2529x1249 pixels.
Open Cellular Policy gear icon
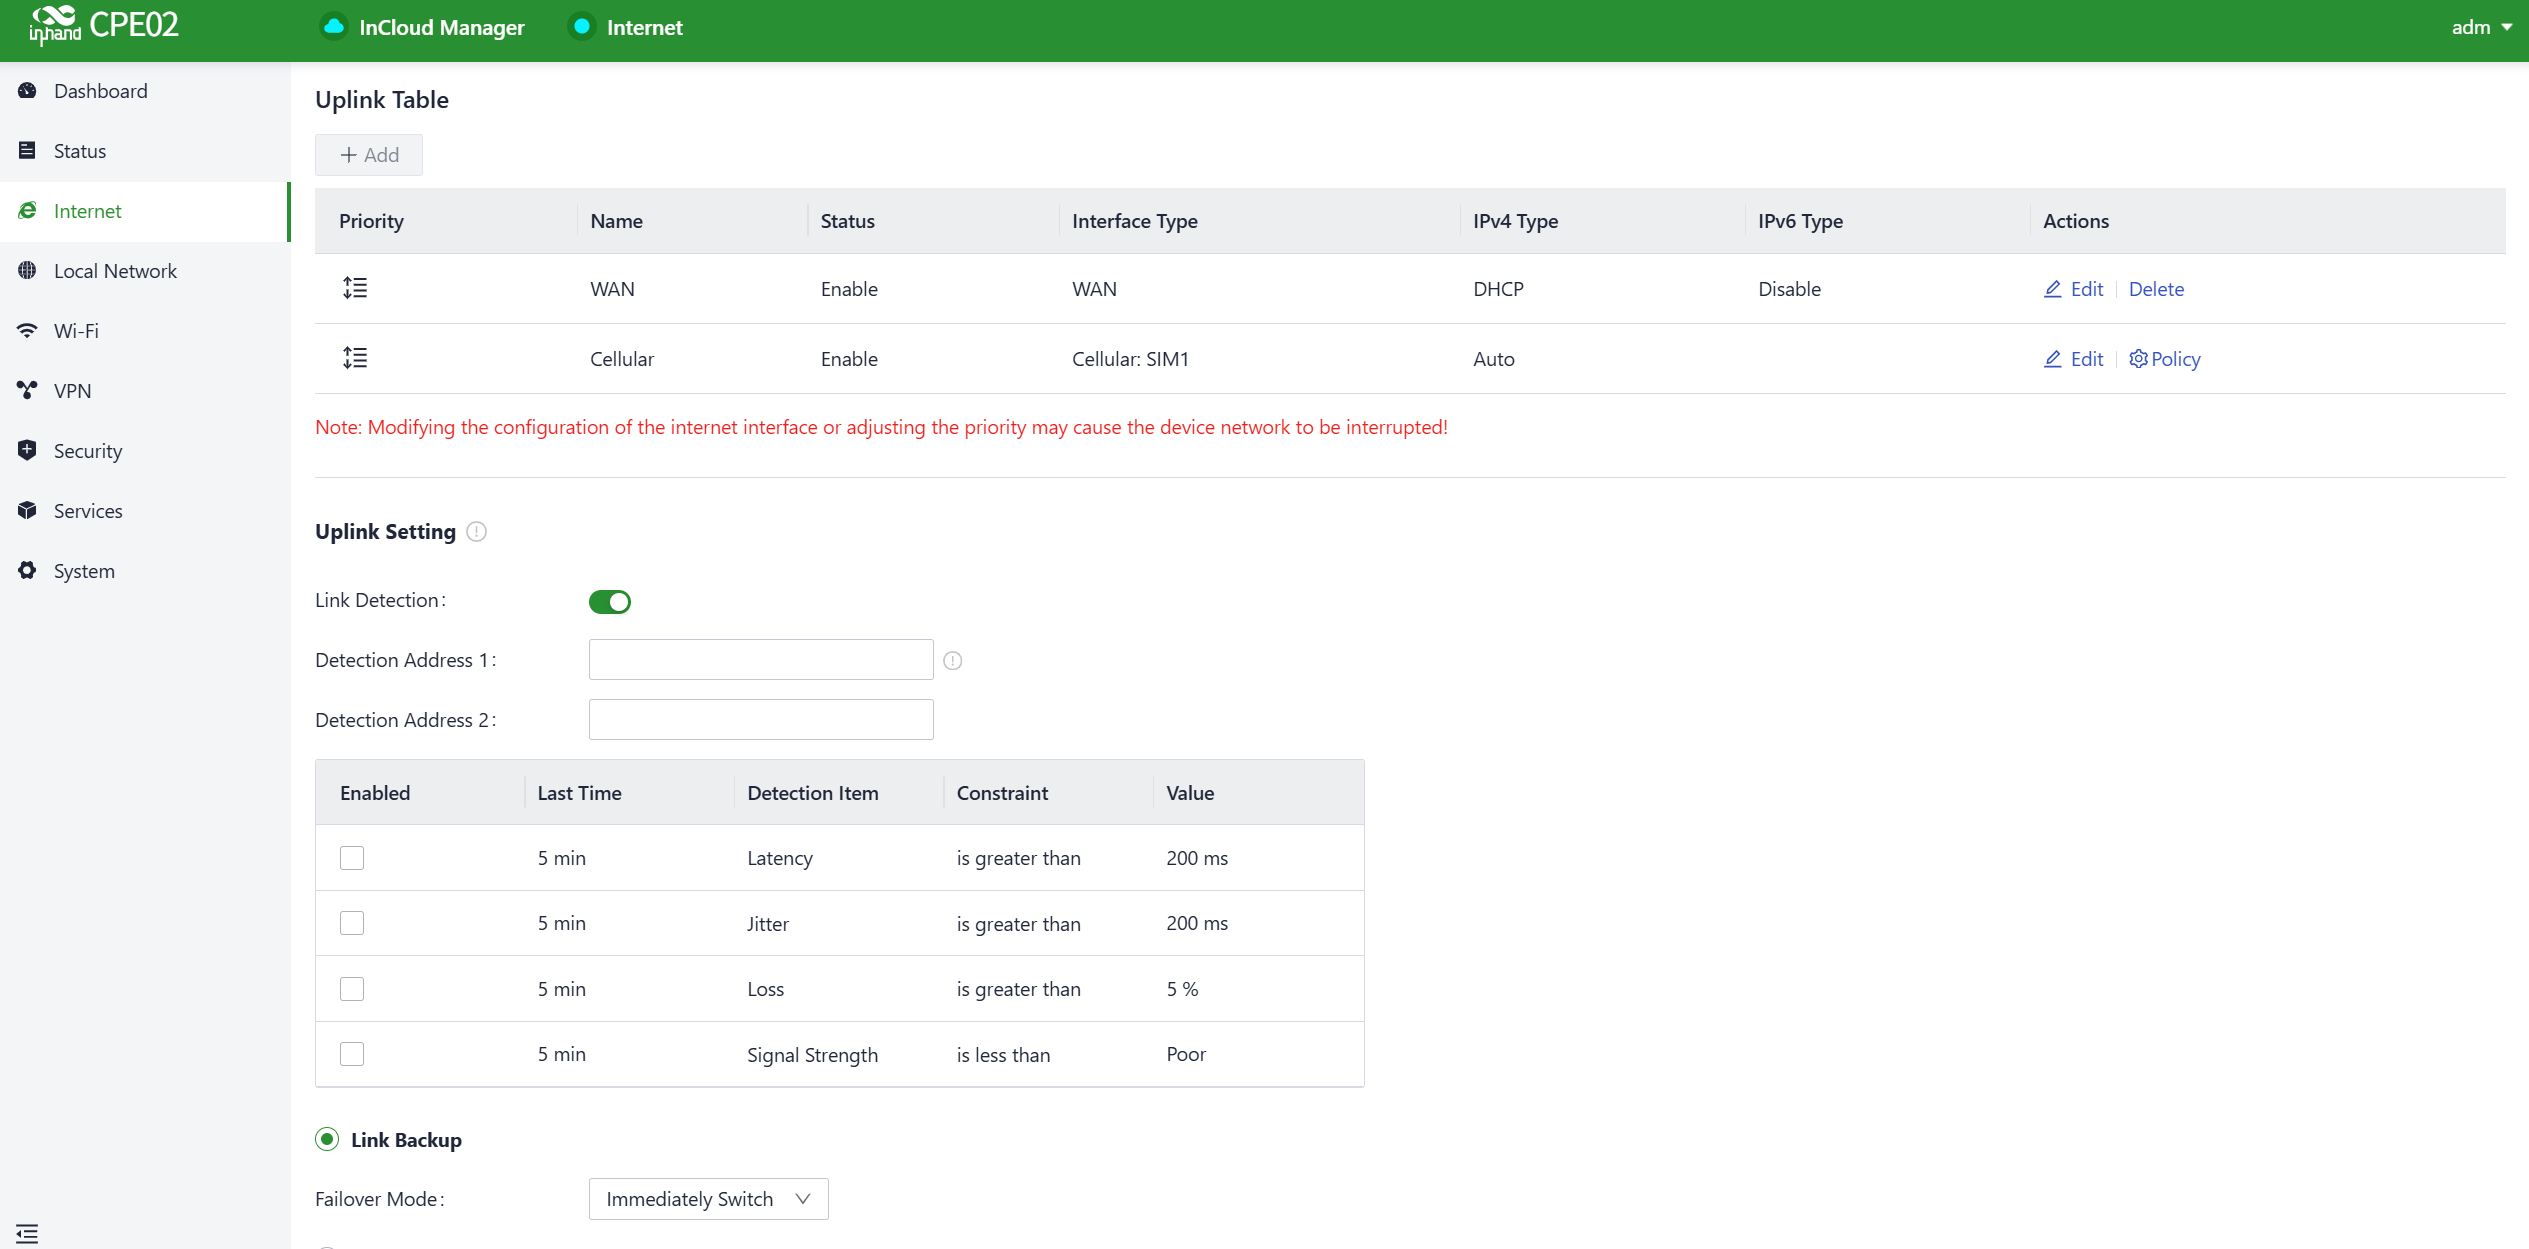(x=2138, y=359)
